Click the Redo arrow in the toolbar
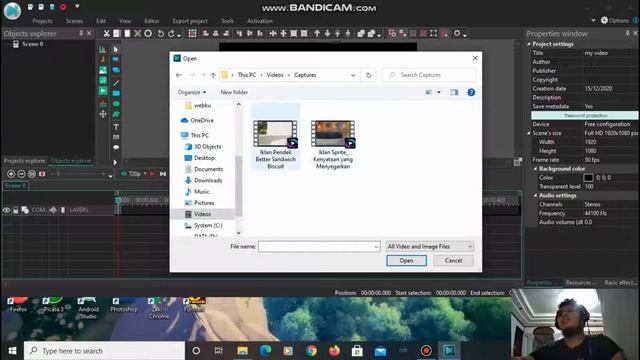 coord(171,33)
